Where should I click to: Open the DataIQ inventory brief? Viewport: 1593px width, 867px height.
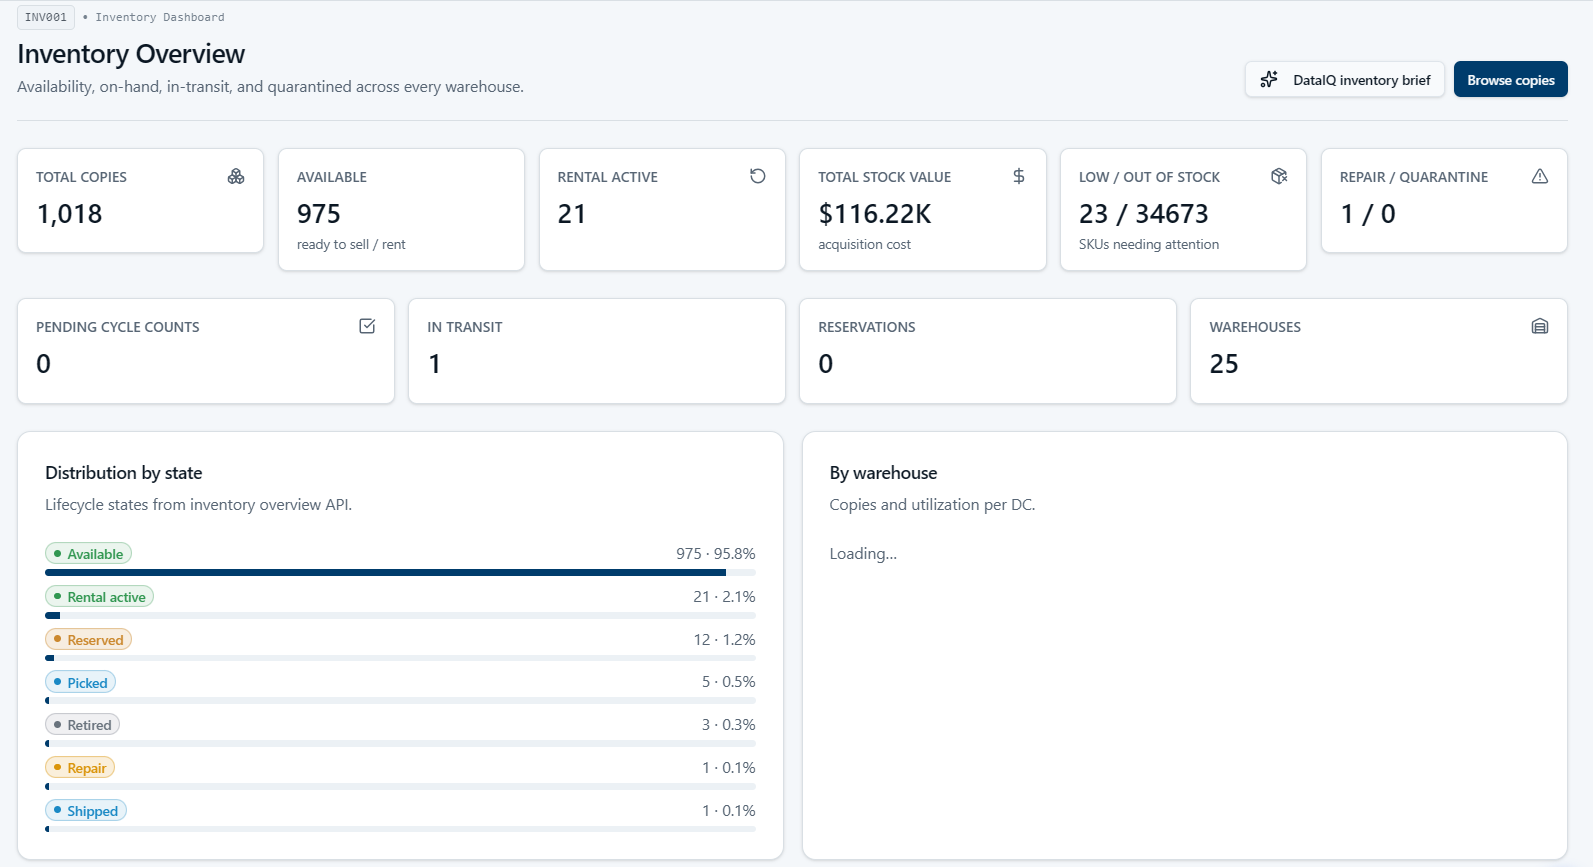(1345, 79)
